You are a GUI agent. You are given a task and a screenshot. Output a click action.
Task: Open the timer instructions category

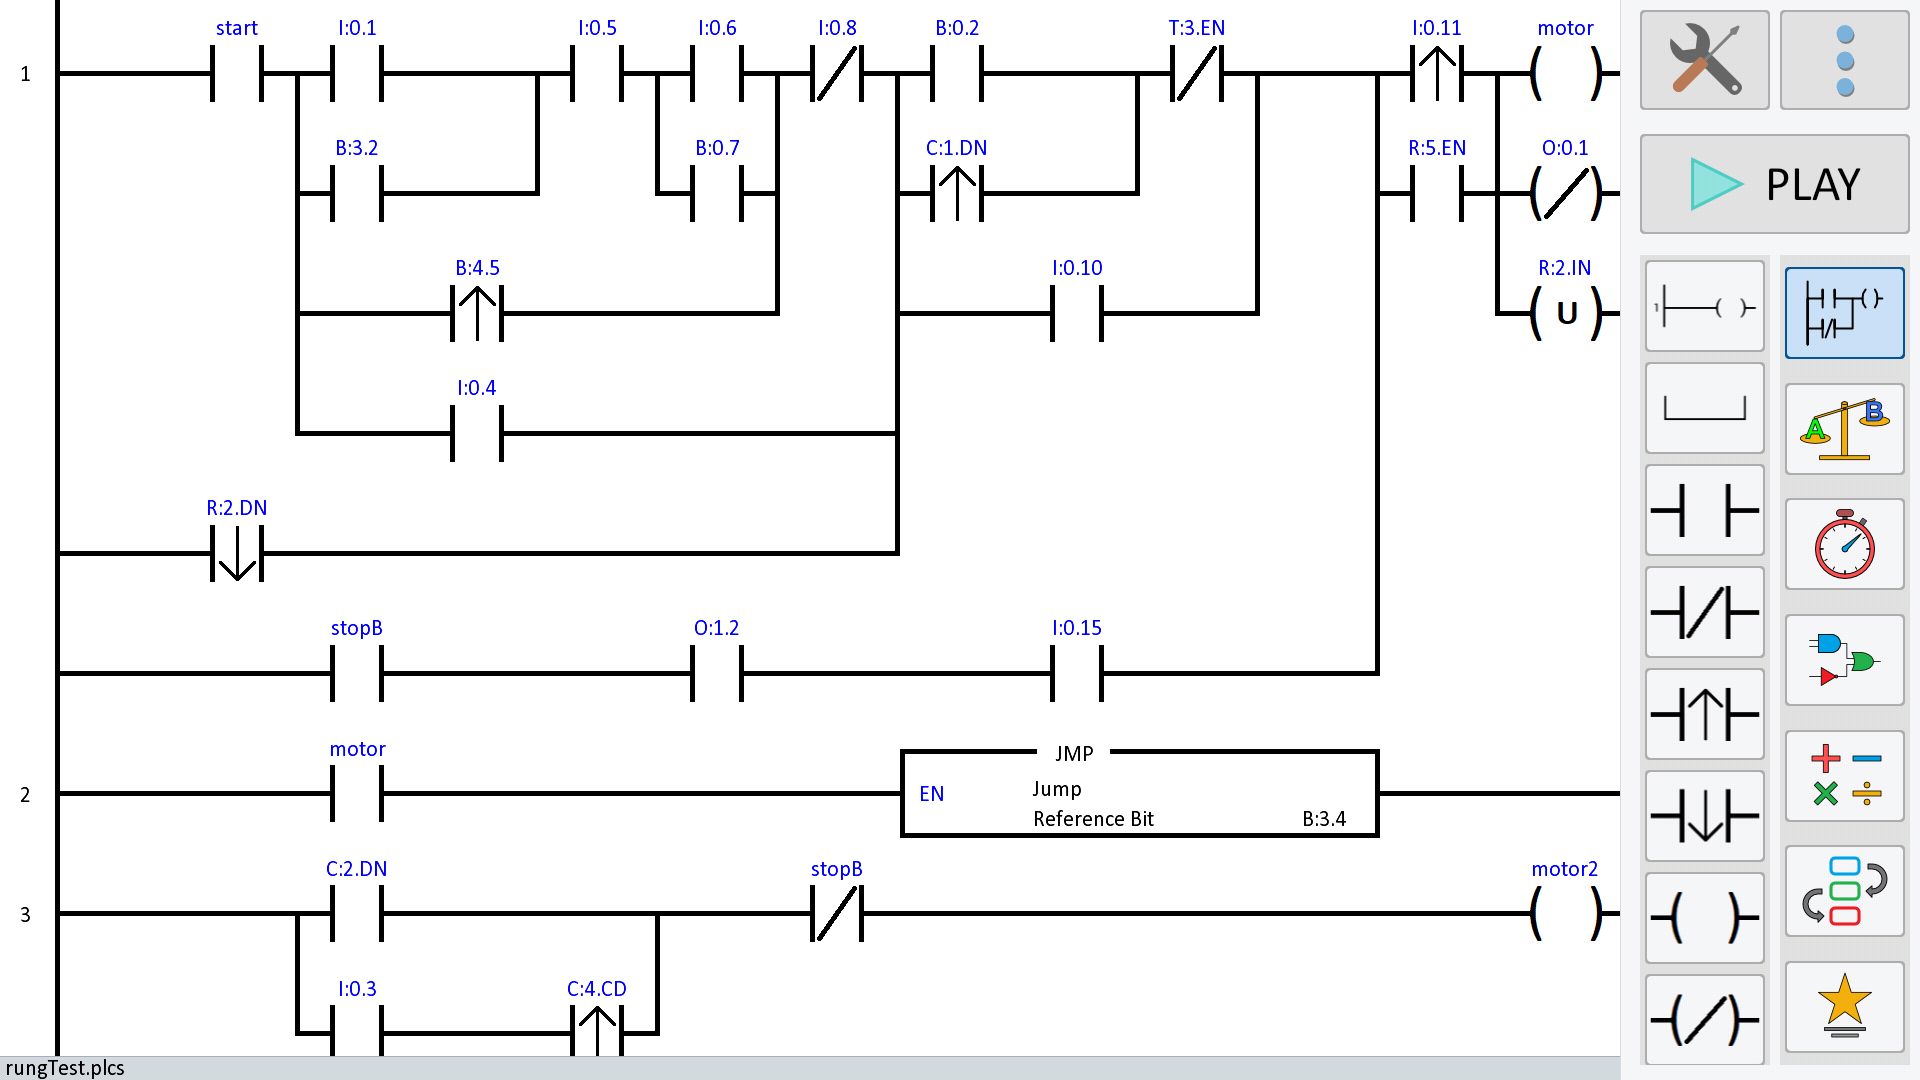pos(1844,544)
